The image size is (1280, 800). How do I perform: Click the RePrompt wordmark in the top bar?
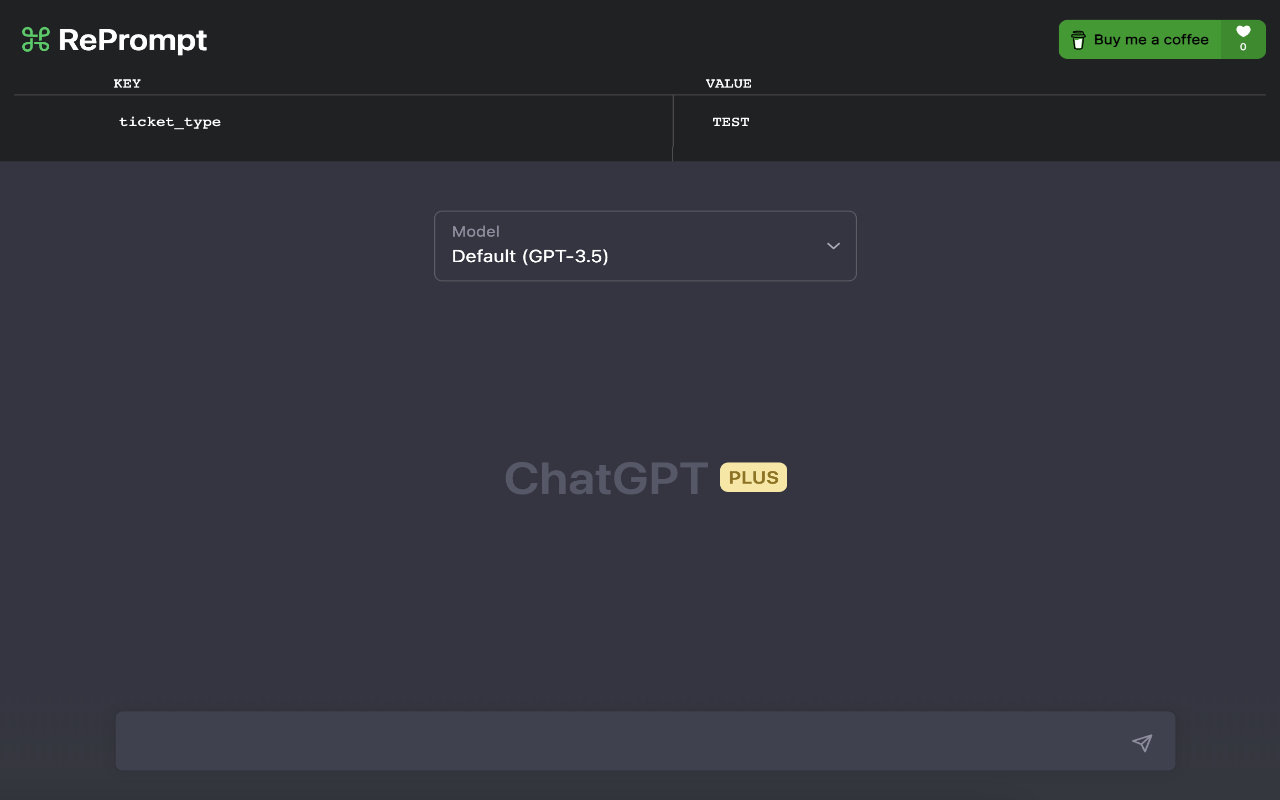[135, 40]
